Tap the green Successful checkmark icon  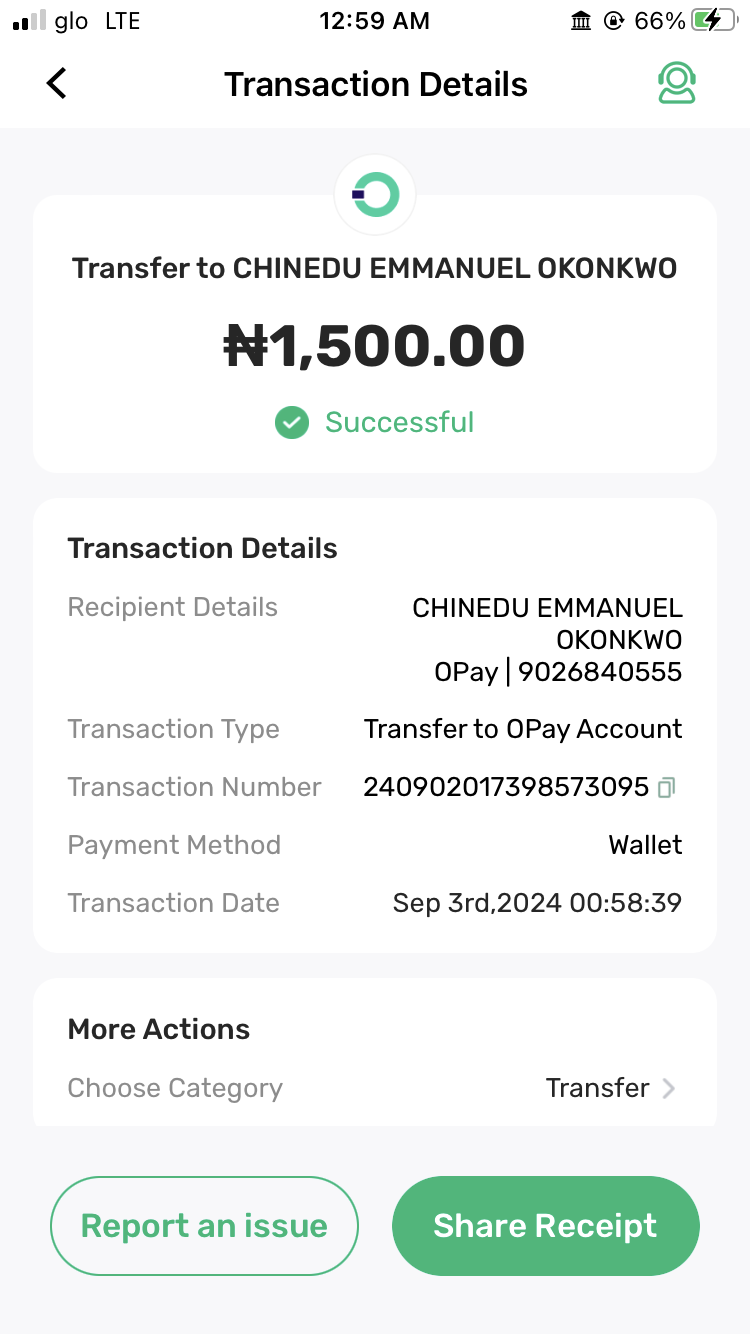[291, 422]
